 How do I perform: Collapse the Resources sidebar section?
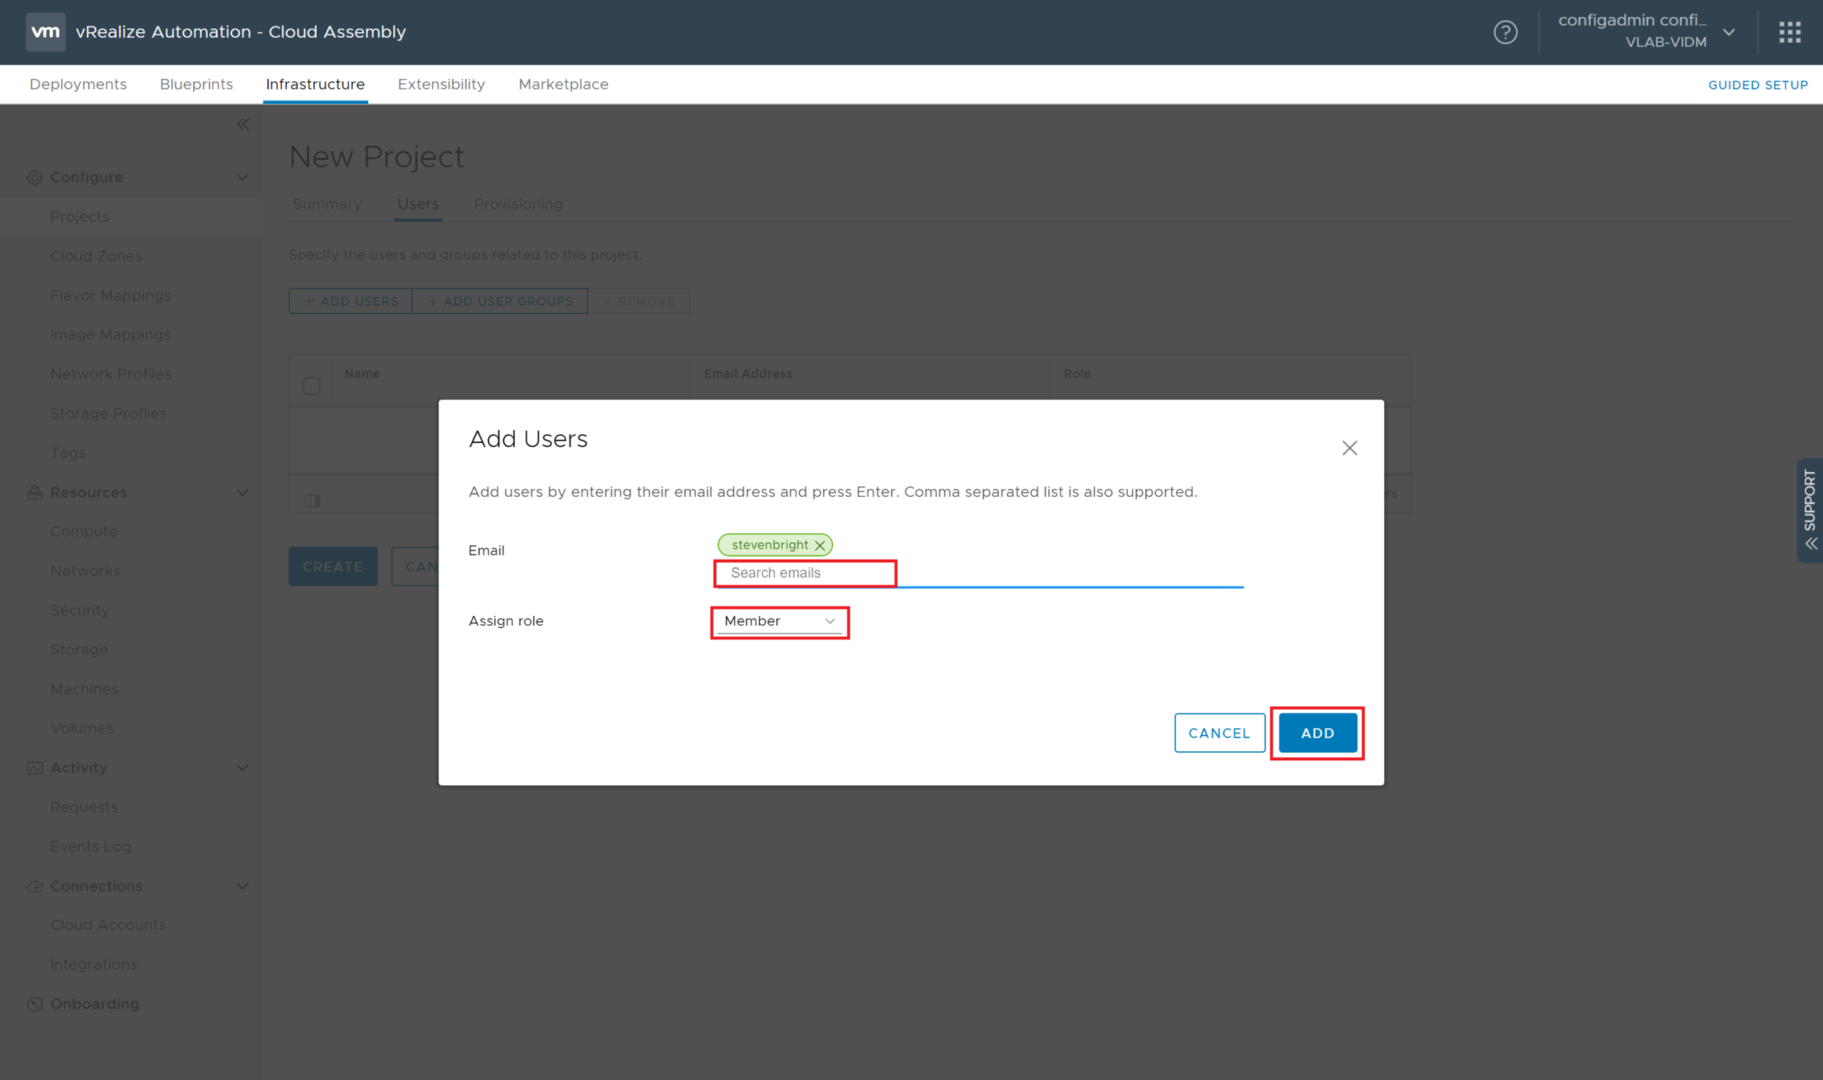point(242,492)
